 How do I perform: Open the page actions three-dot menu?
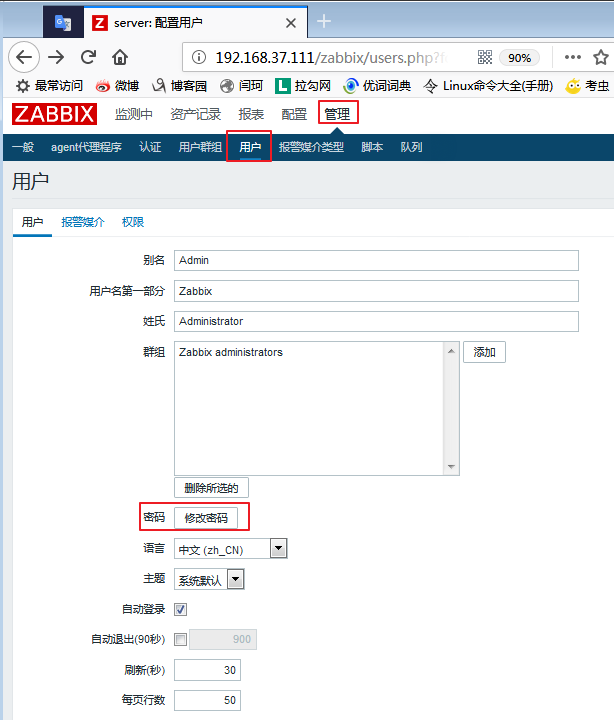tap(573, 57)
